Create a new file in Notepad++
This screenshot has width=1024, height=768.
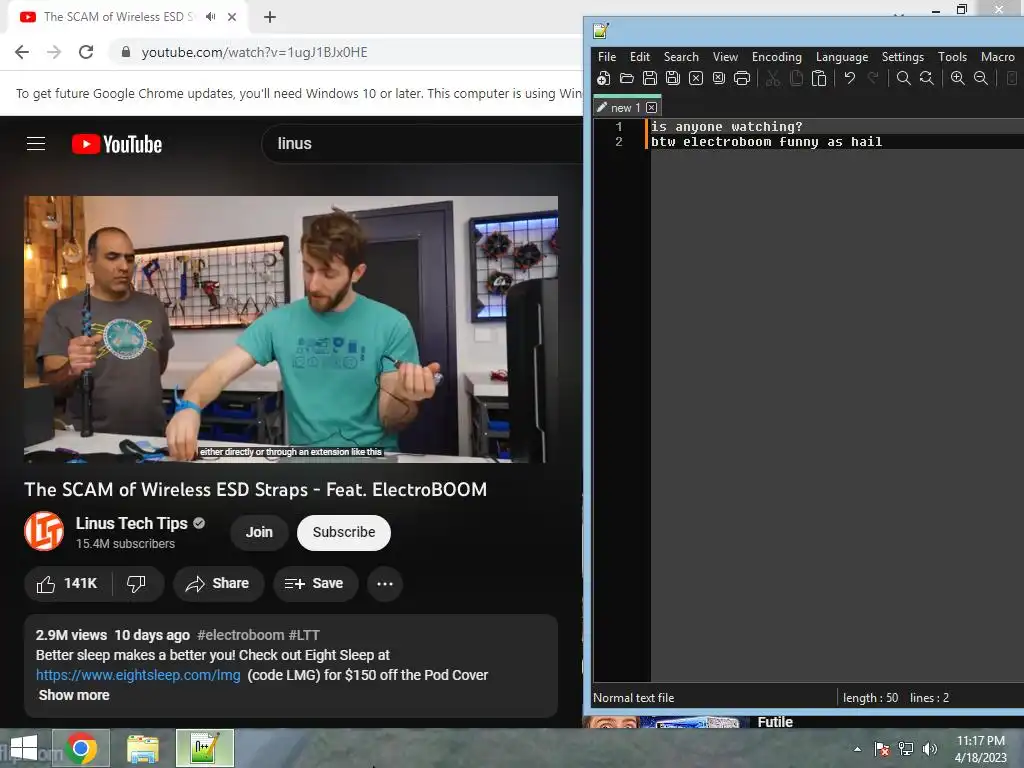tap(603, 78)
